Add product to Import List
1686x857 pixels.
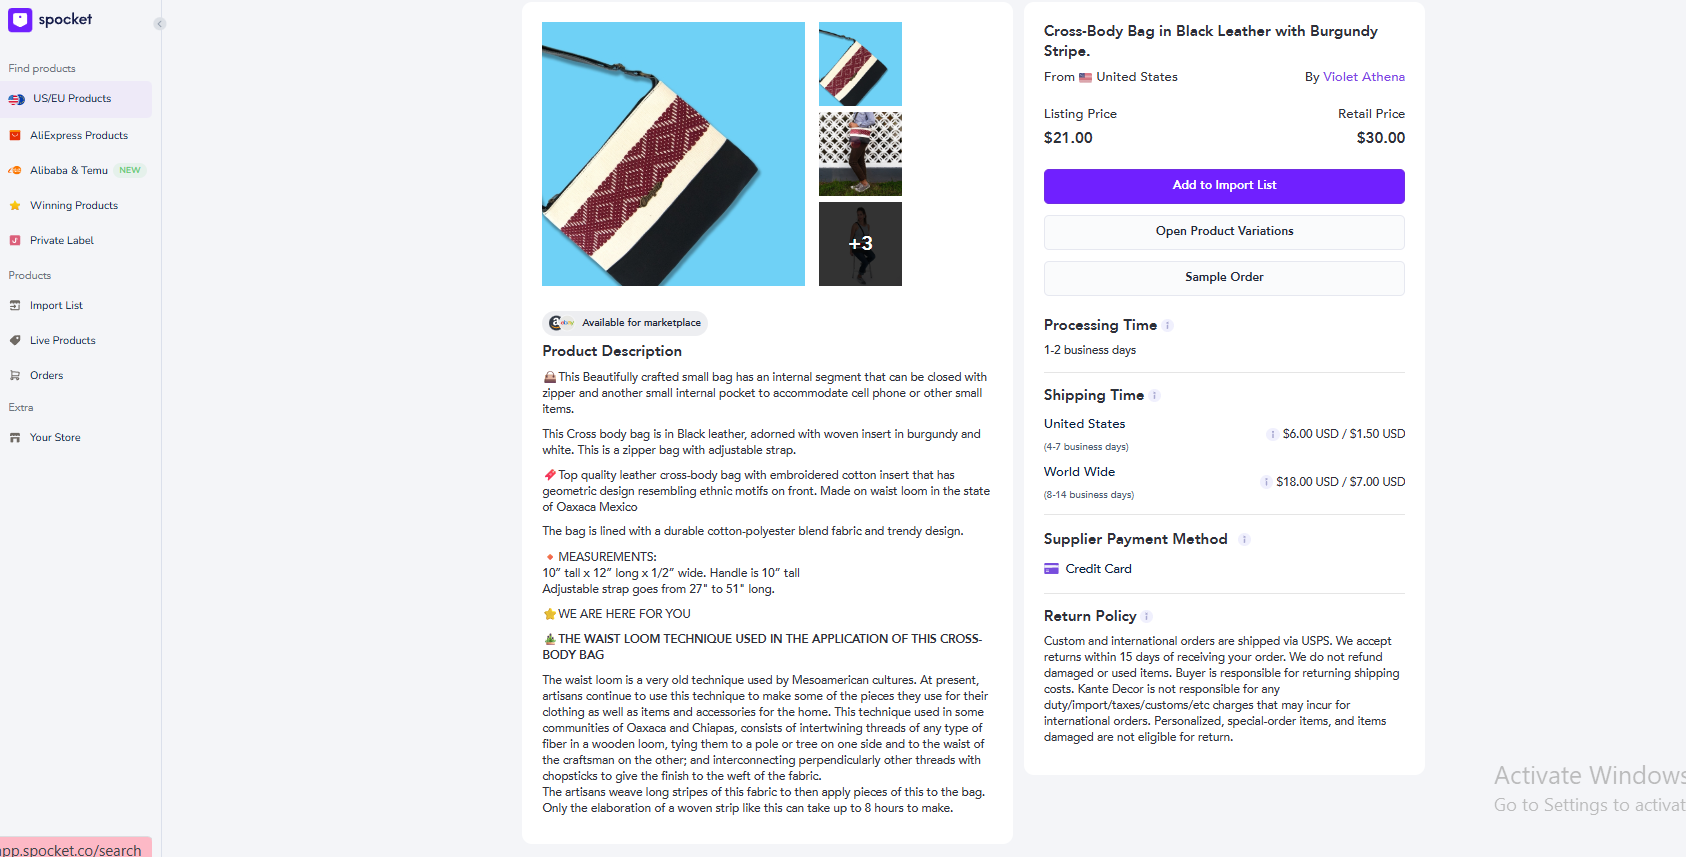[1224, 186]
